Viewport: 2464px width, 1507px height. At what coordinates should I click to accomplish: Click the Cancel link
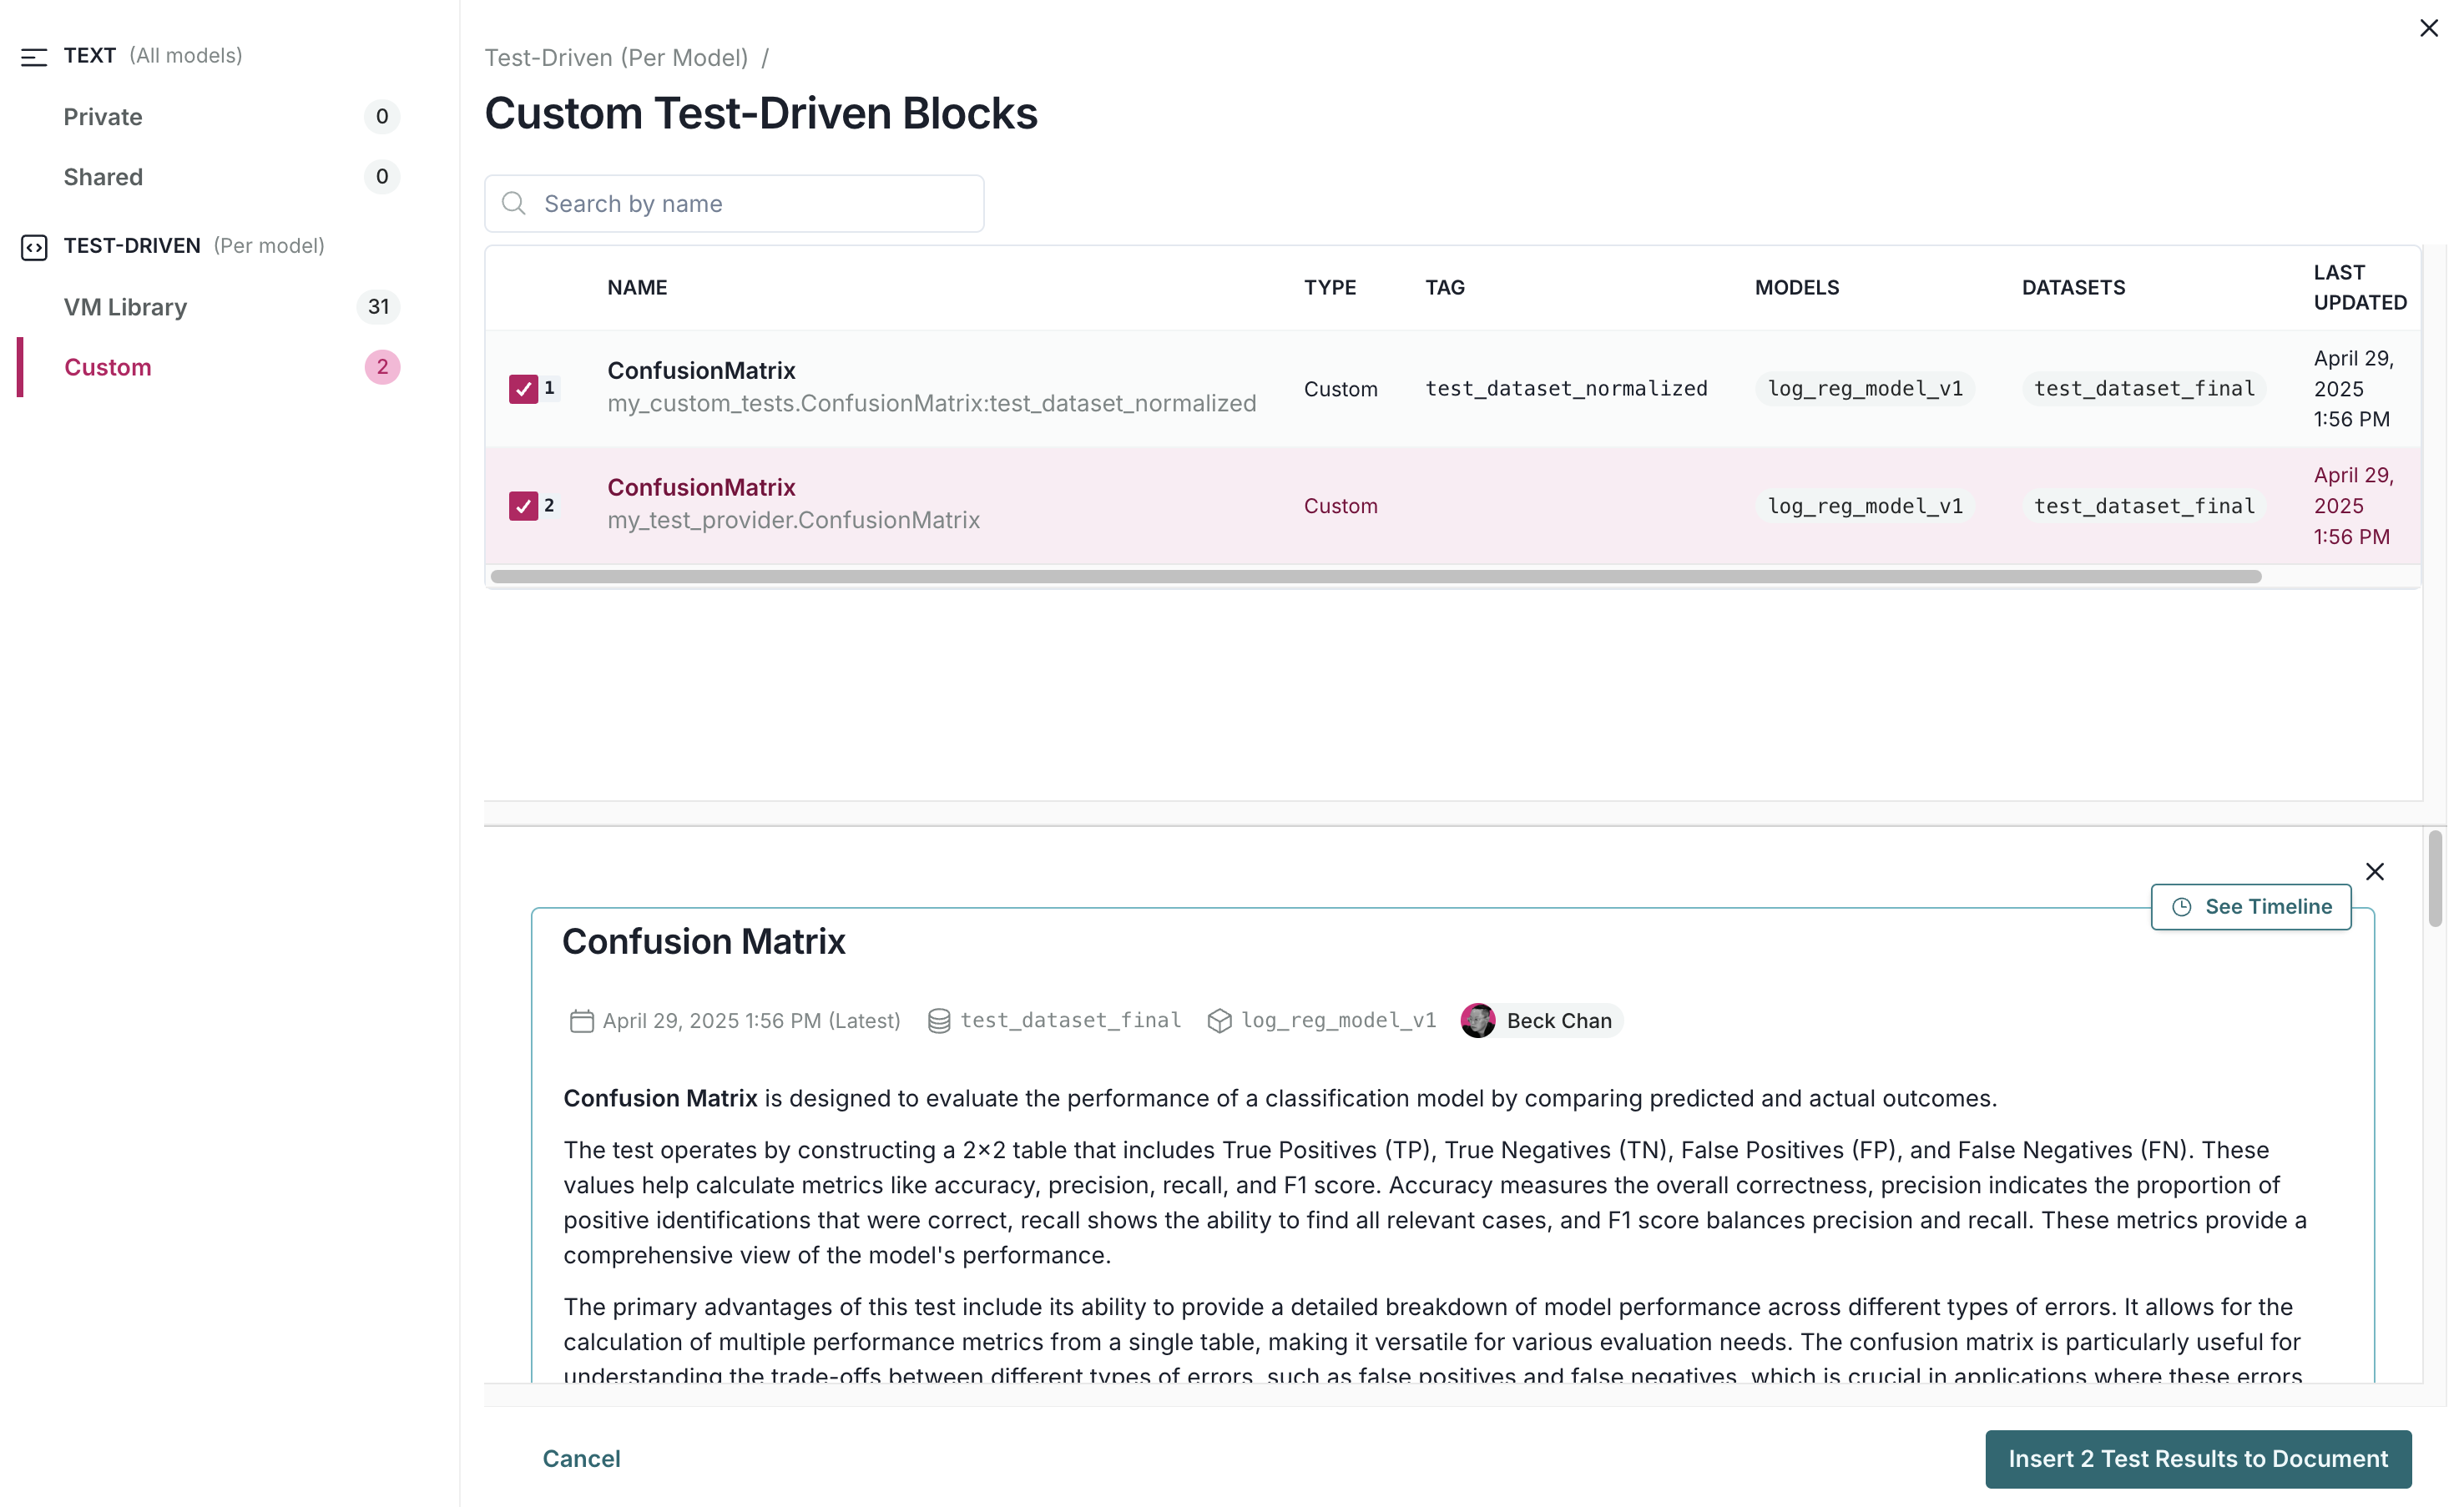pos(581,1459)
